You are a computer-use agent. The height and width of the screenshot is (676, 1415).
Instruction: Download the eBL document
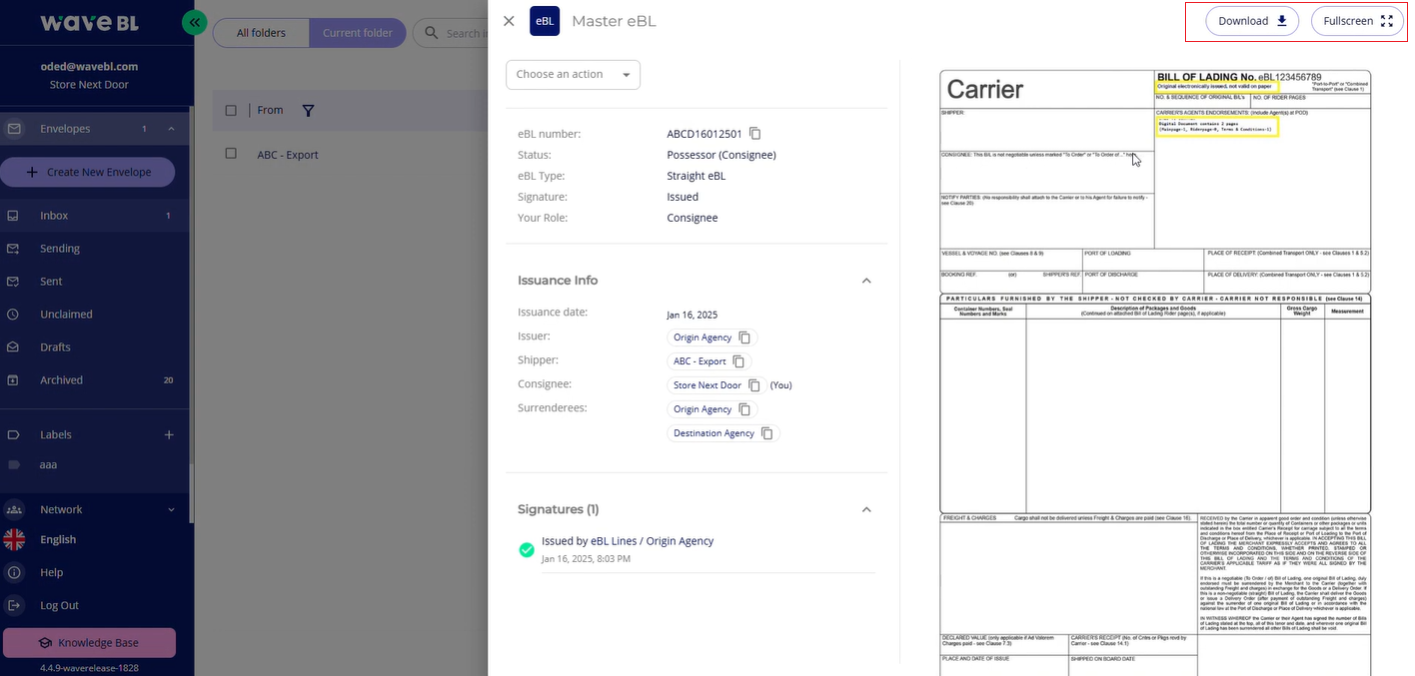[x=1252, y=21]
